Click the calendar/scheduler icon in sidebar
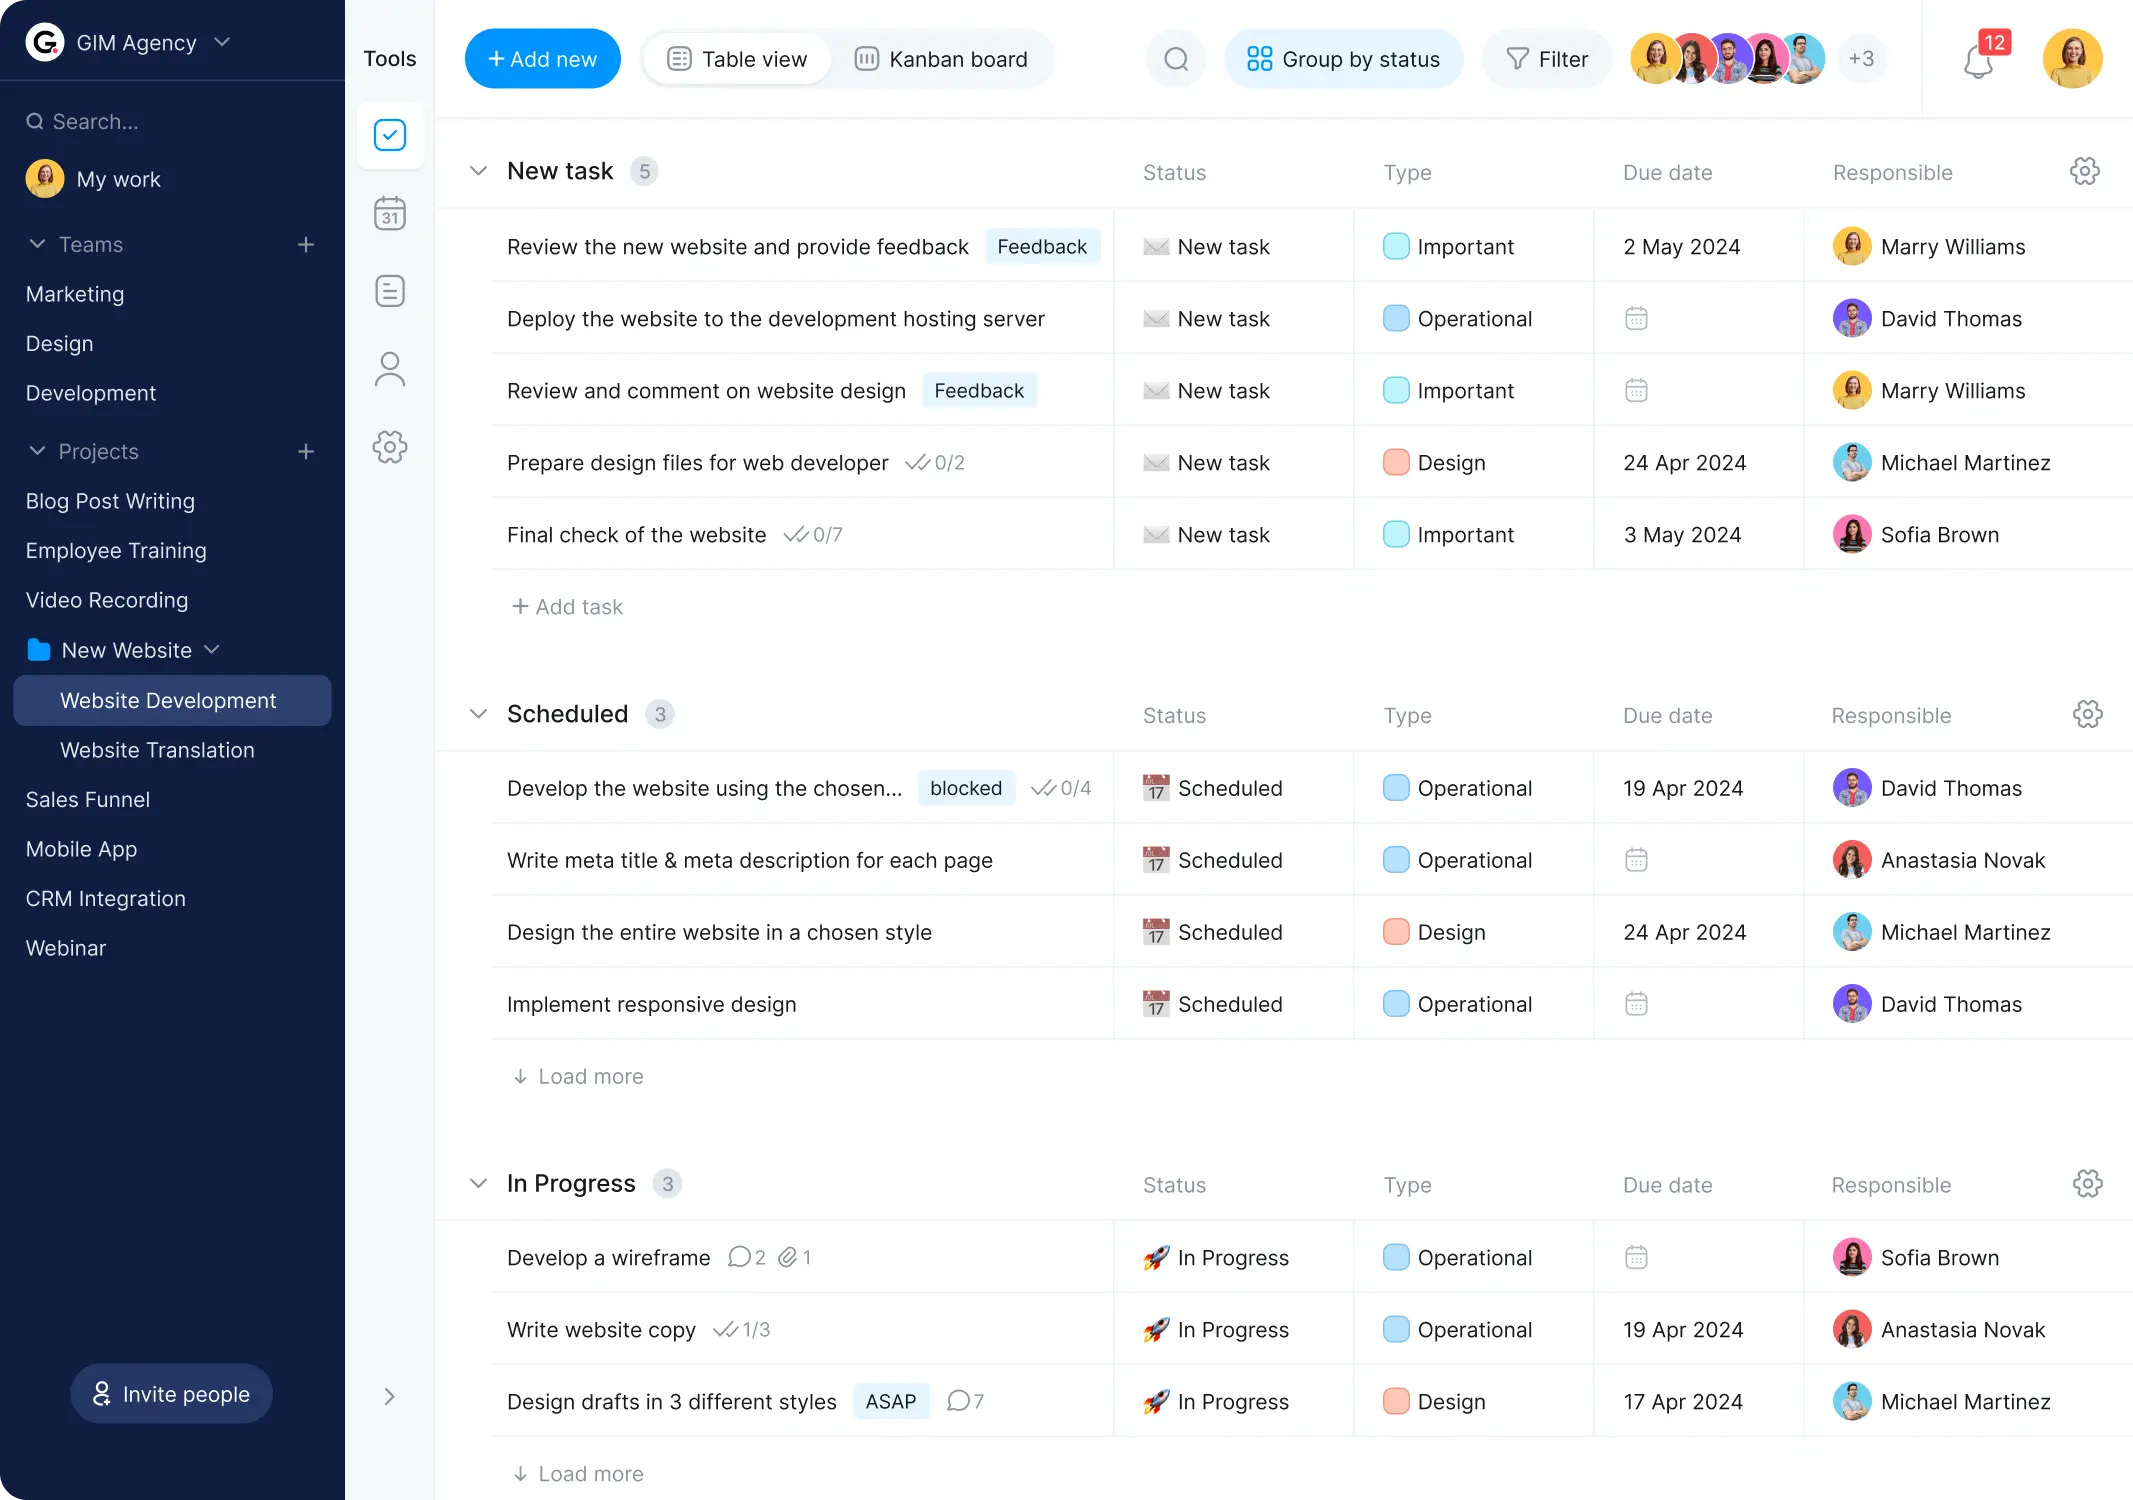2133x1500 pixels. [390, 213]
